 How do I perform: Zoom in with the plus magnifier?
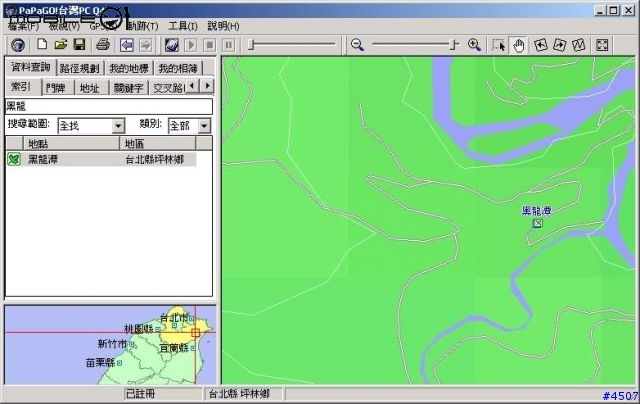(x=474, y=45)
